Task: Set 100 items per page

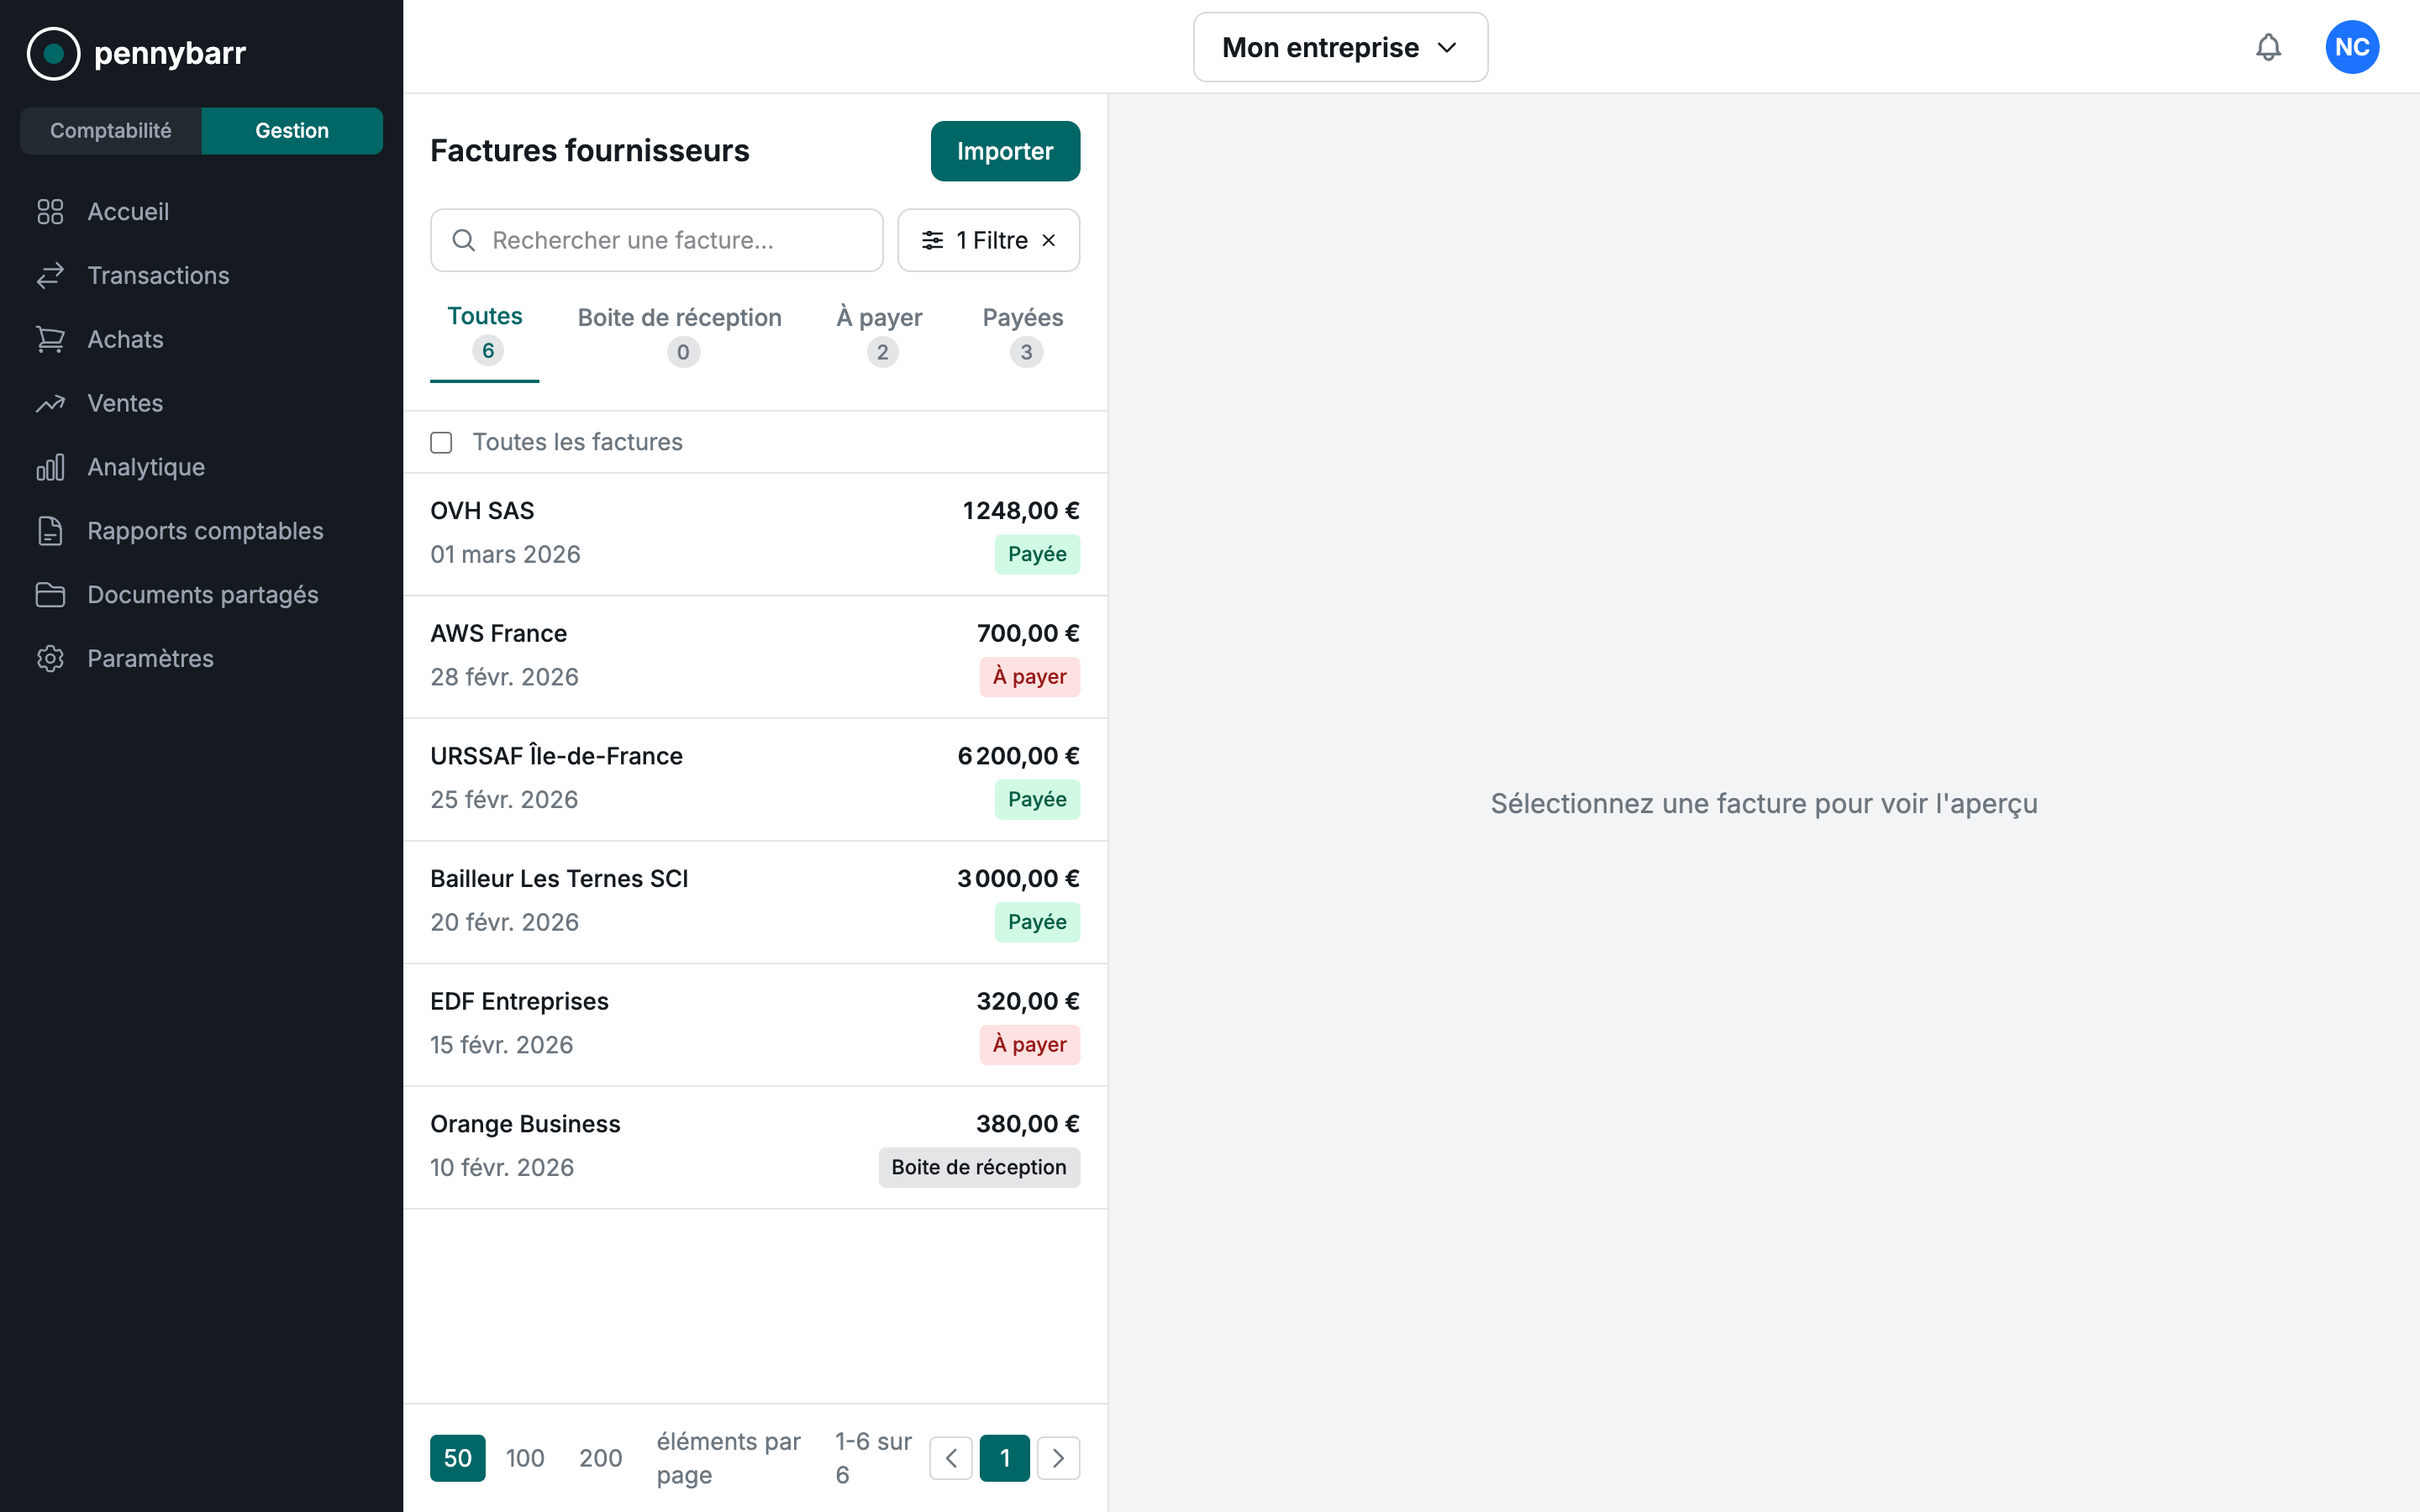Action: point(525,1458)
